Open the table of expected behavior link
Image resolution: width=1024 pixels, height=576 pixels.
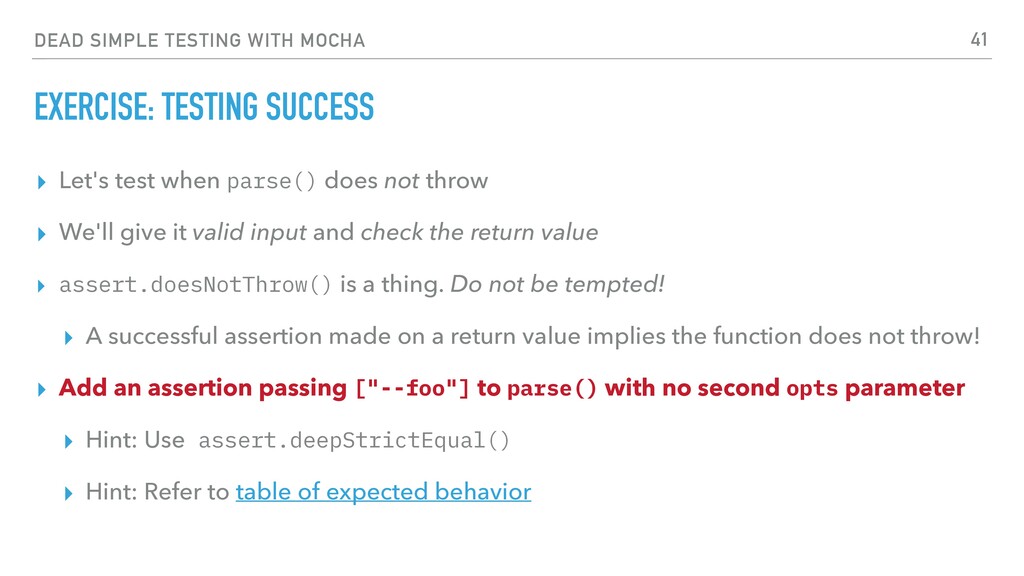(x=383, y=492)
